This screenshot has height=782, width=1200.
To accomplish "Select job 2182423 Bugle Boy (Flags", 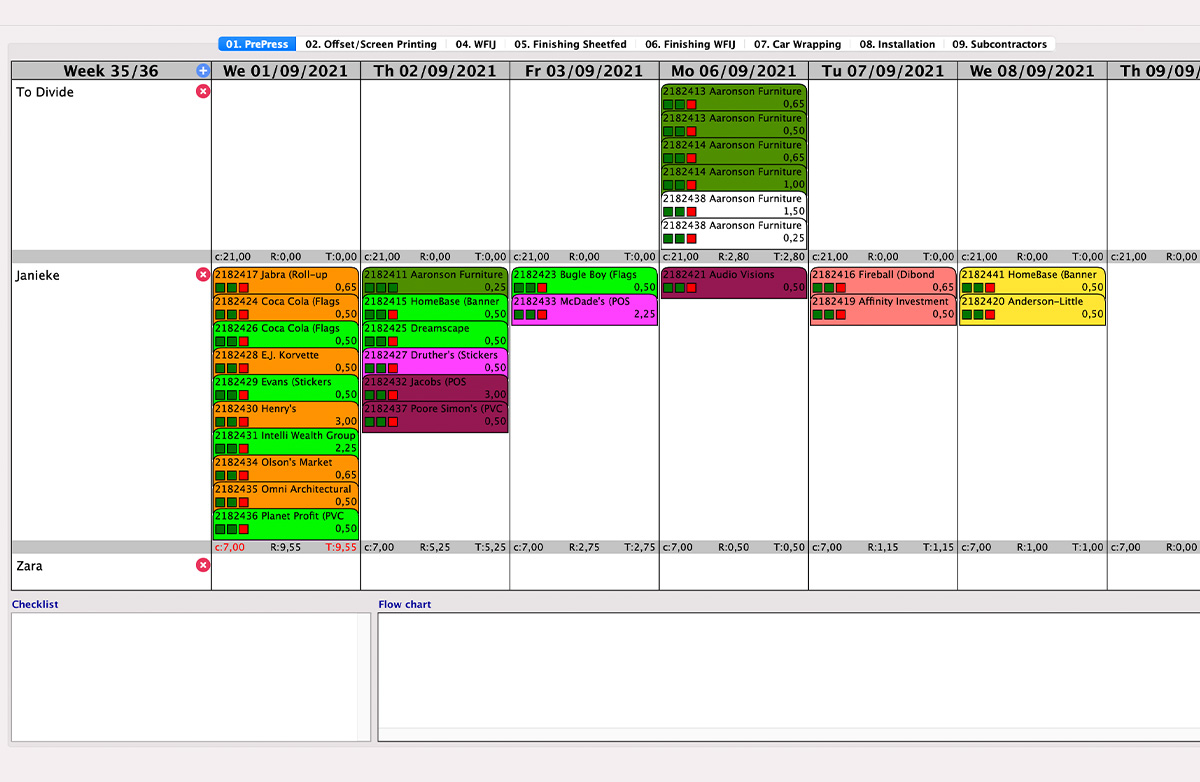I will coord(584,280).
